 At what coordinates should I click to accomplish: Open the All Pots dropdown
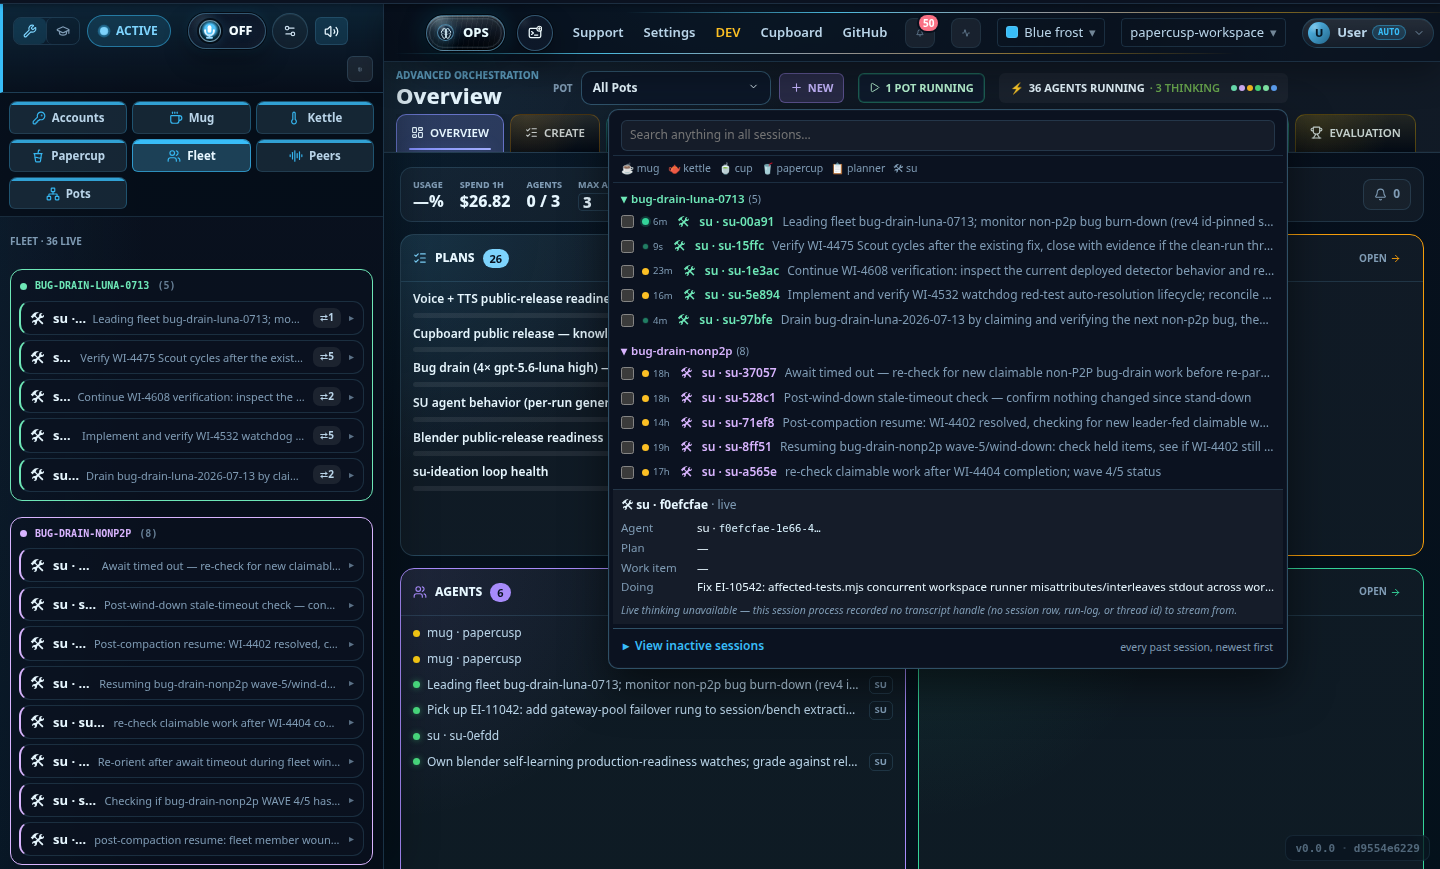pos(676,88)
